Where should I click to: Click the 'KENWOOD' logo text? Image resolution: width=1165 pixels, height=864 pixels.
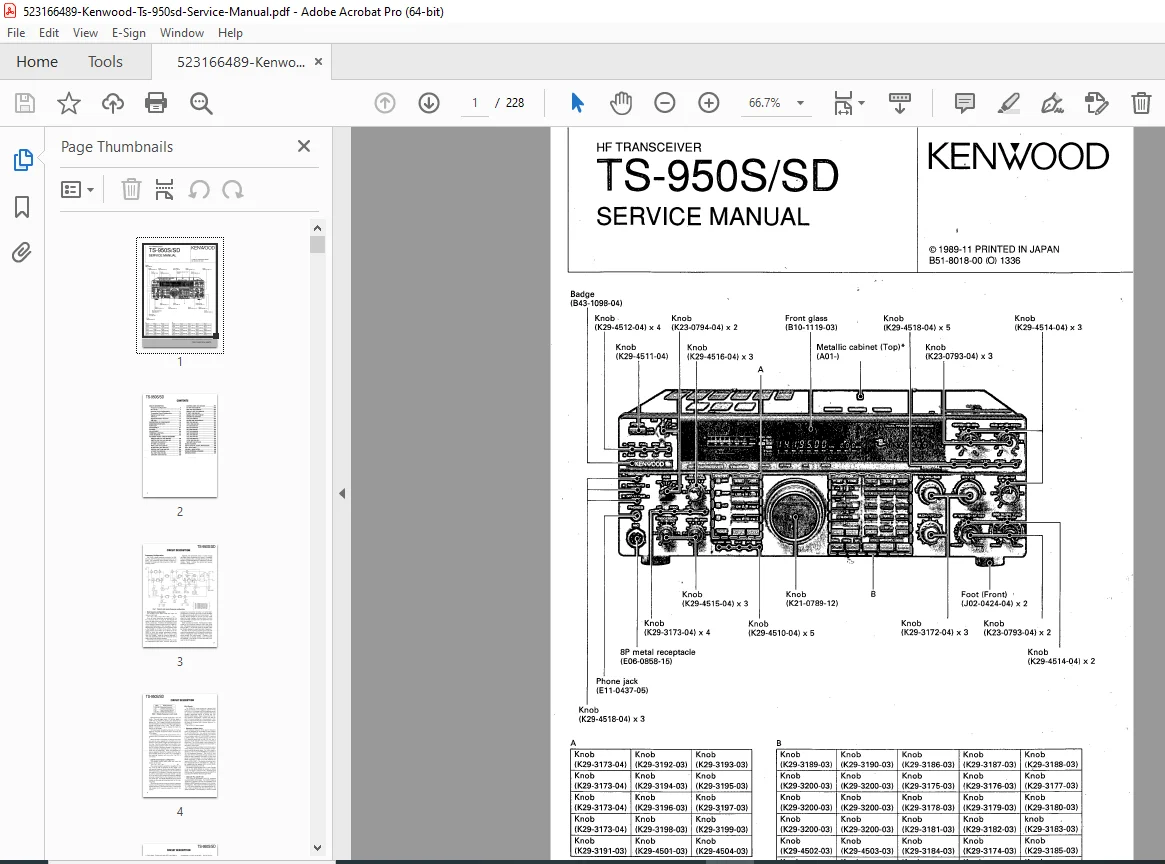[x=1018, y=157]
